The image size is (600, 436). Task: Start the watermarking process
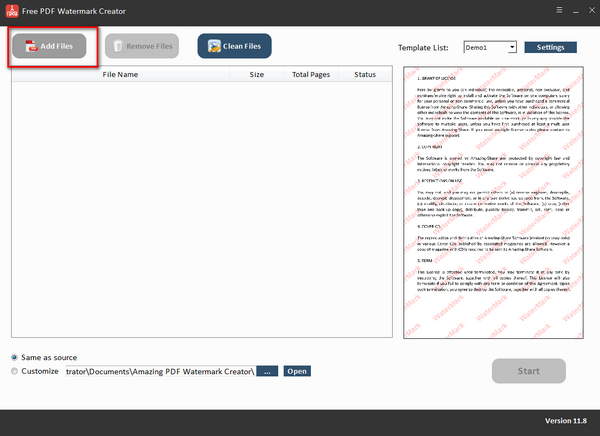pos(529,371)
